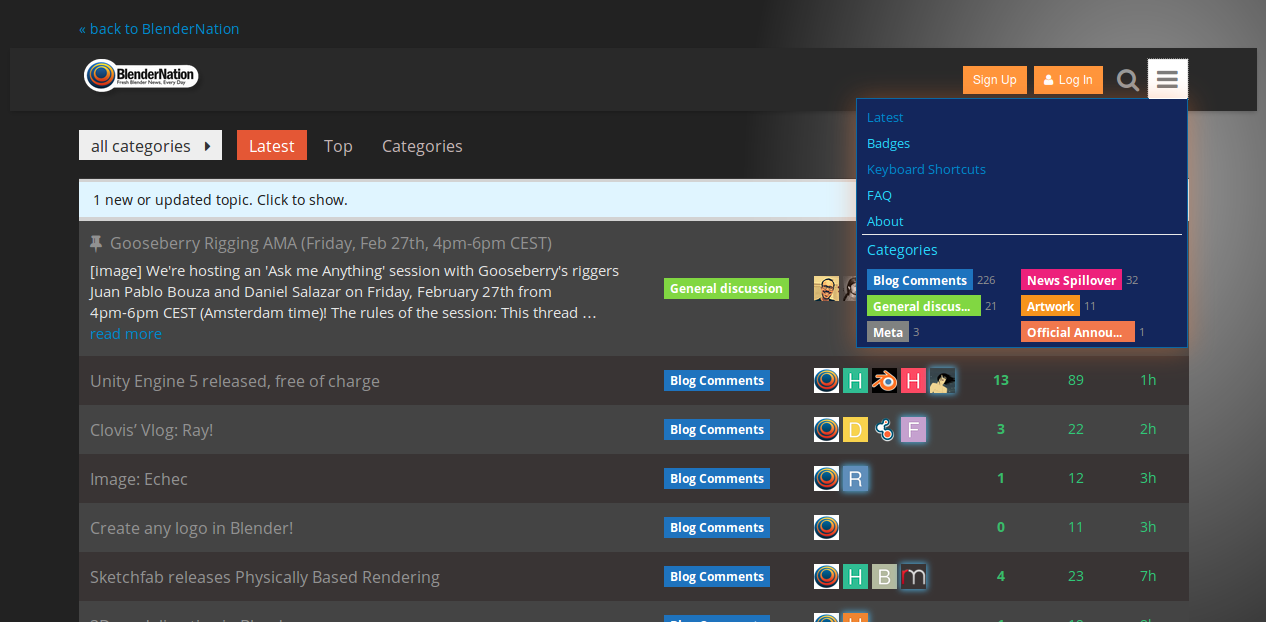Click activity time 1h on Unity Engine row
The height and width of the screenshot is (622, 1266).
[x=1148, y=380]
